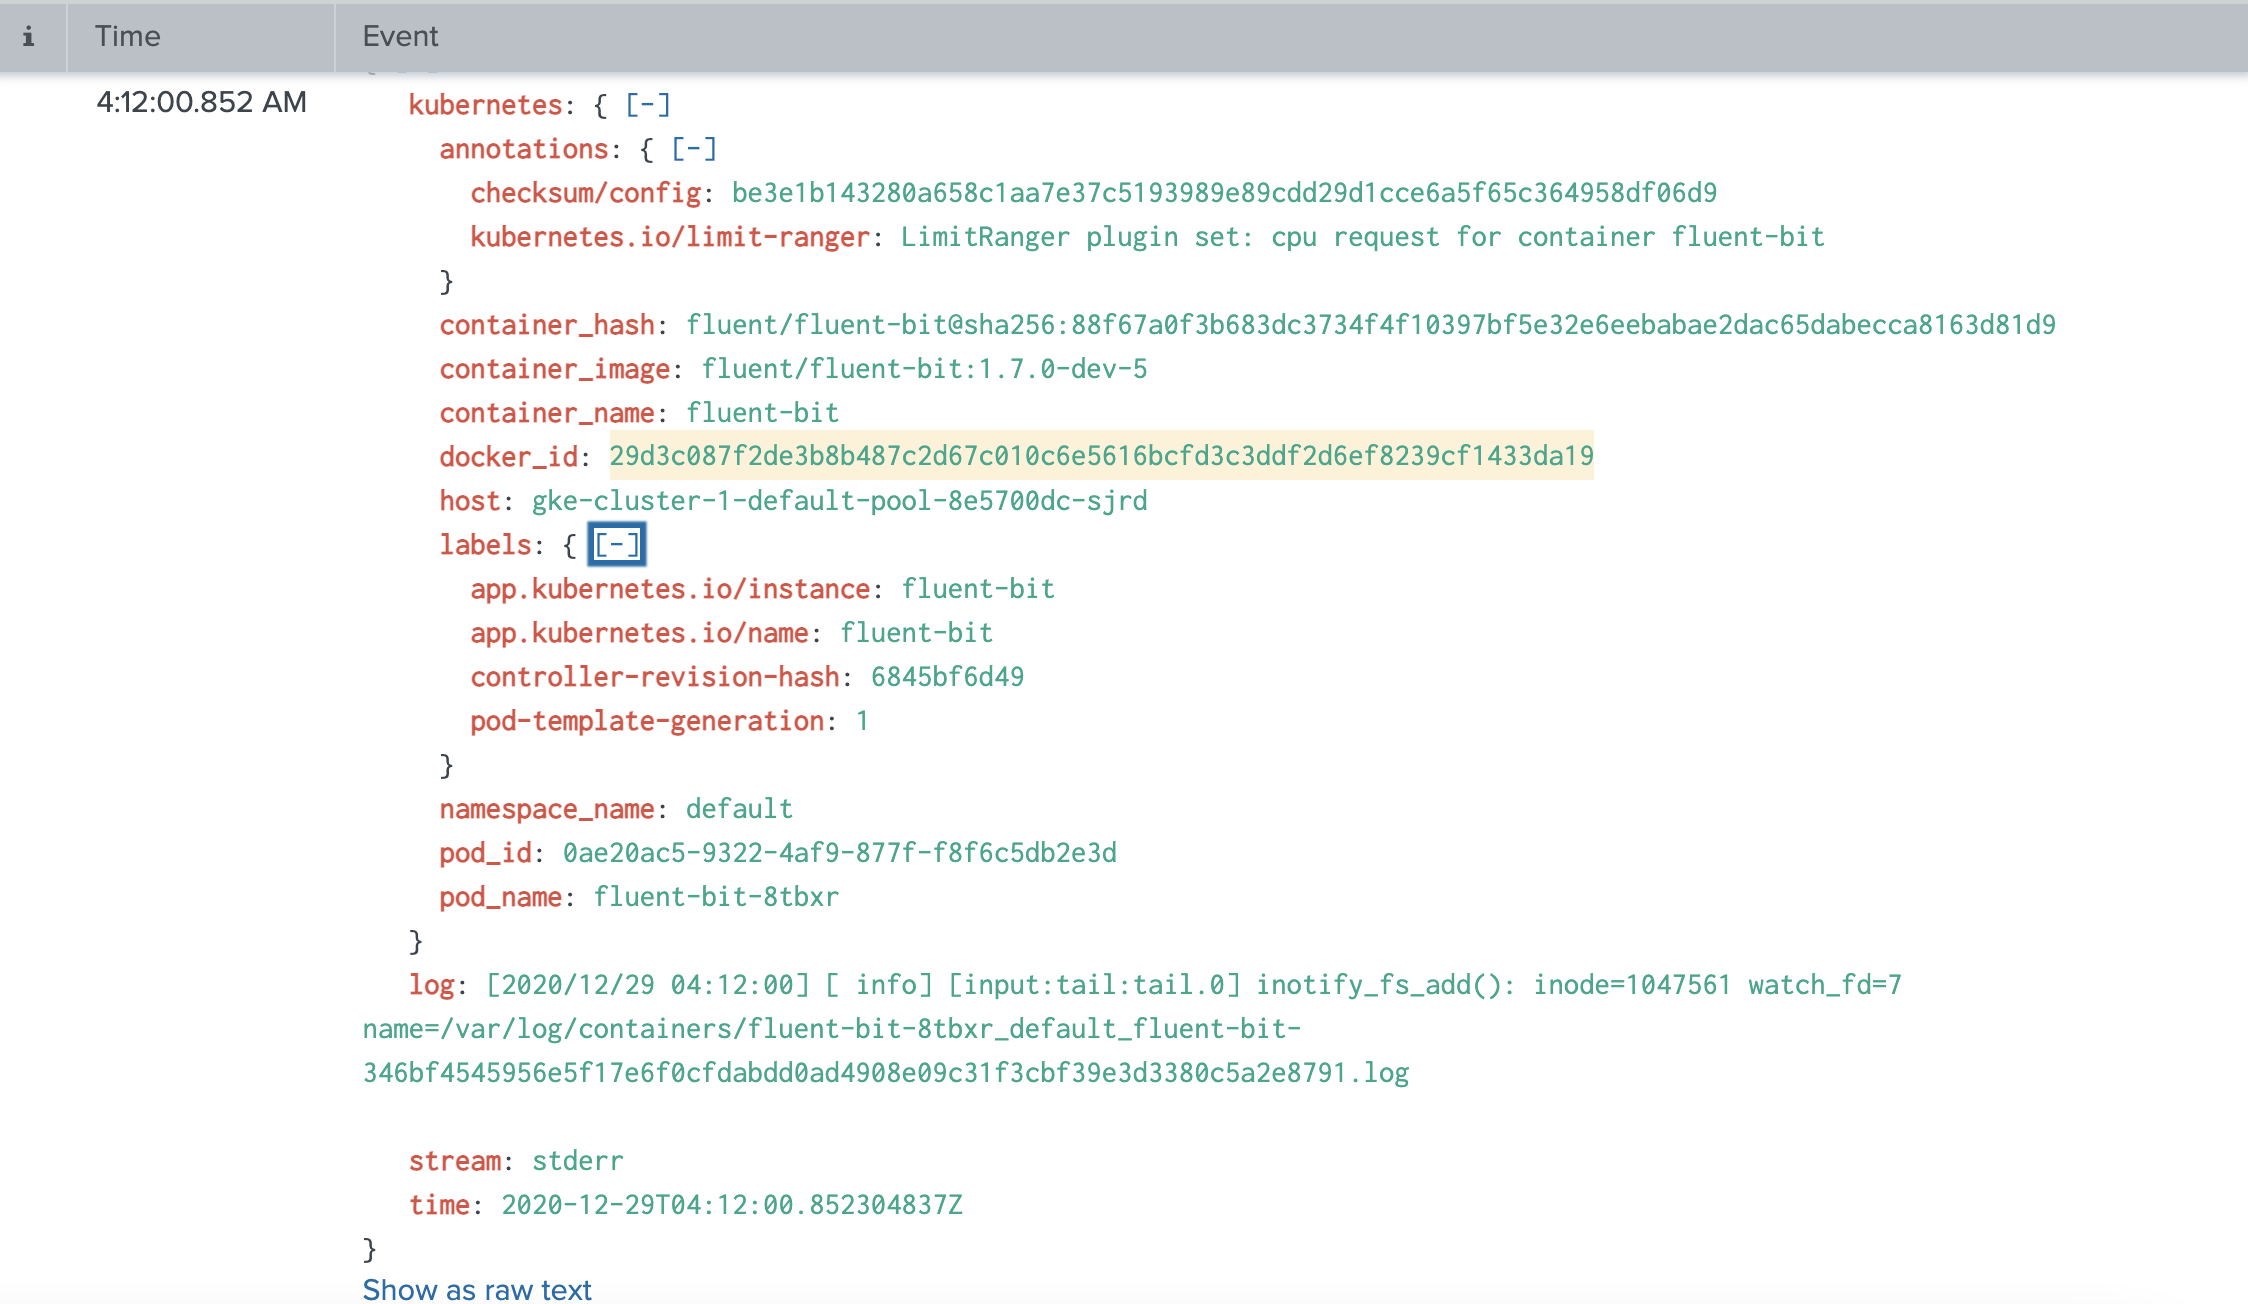Click the app.kubernetes.io/instance label value
Viewport: 2248px width, 1304px height.
click(977, 588)
